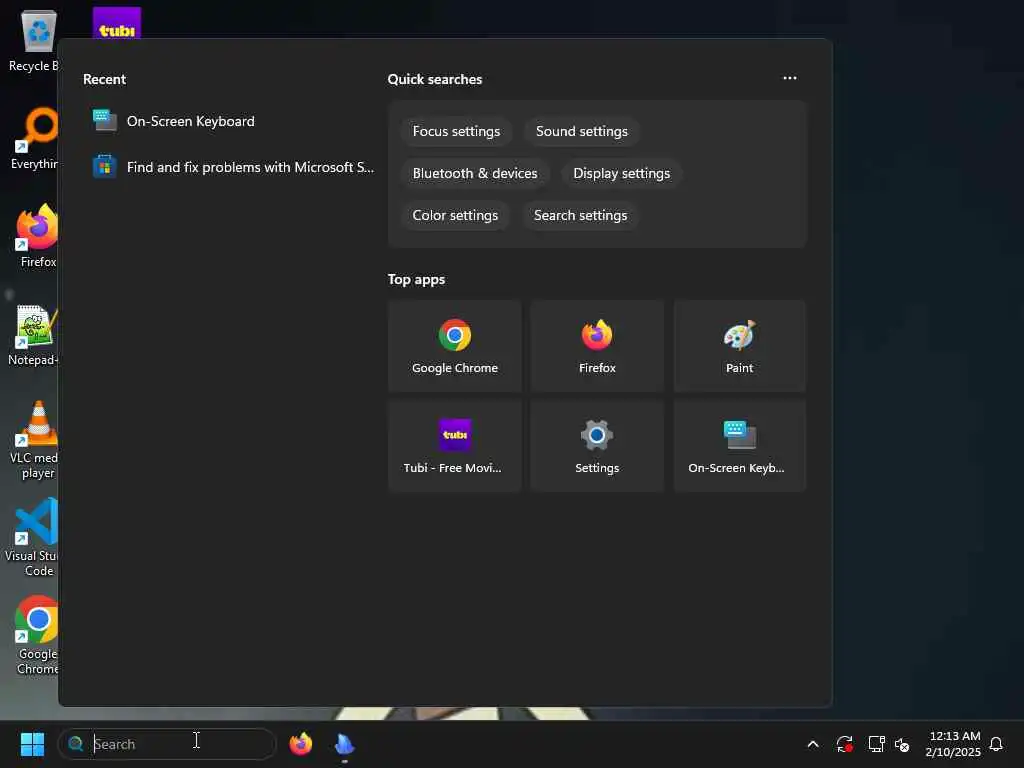
Task: Open the clock and date flyout
Action: [x=953, y=744]
